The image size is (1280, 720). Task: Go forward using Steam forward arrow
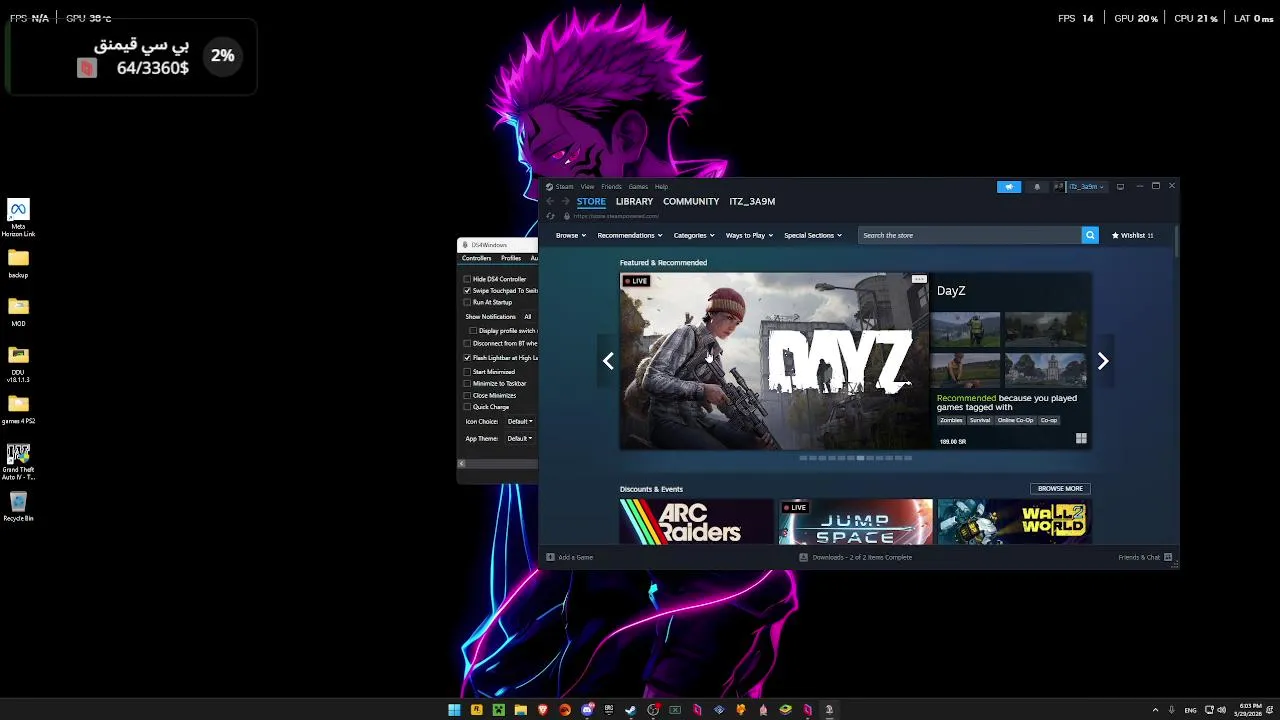565,201
